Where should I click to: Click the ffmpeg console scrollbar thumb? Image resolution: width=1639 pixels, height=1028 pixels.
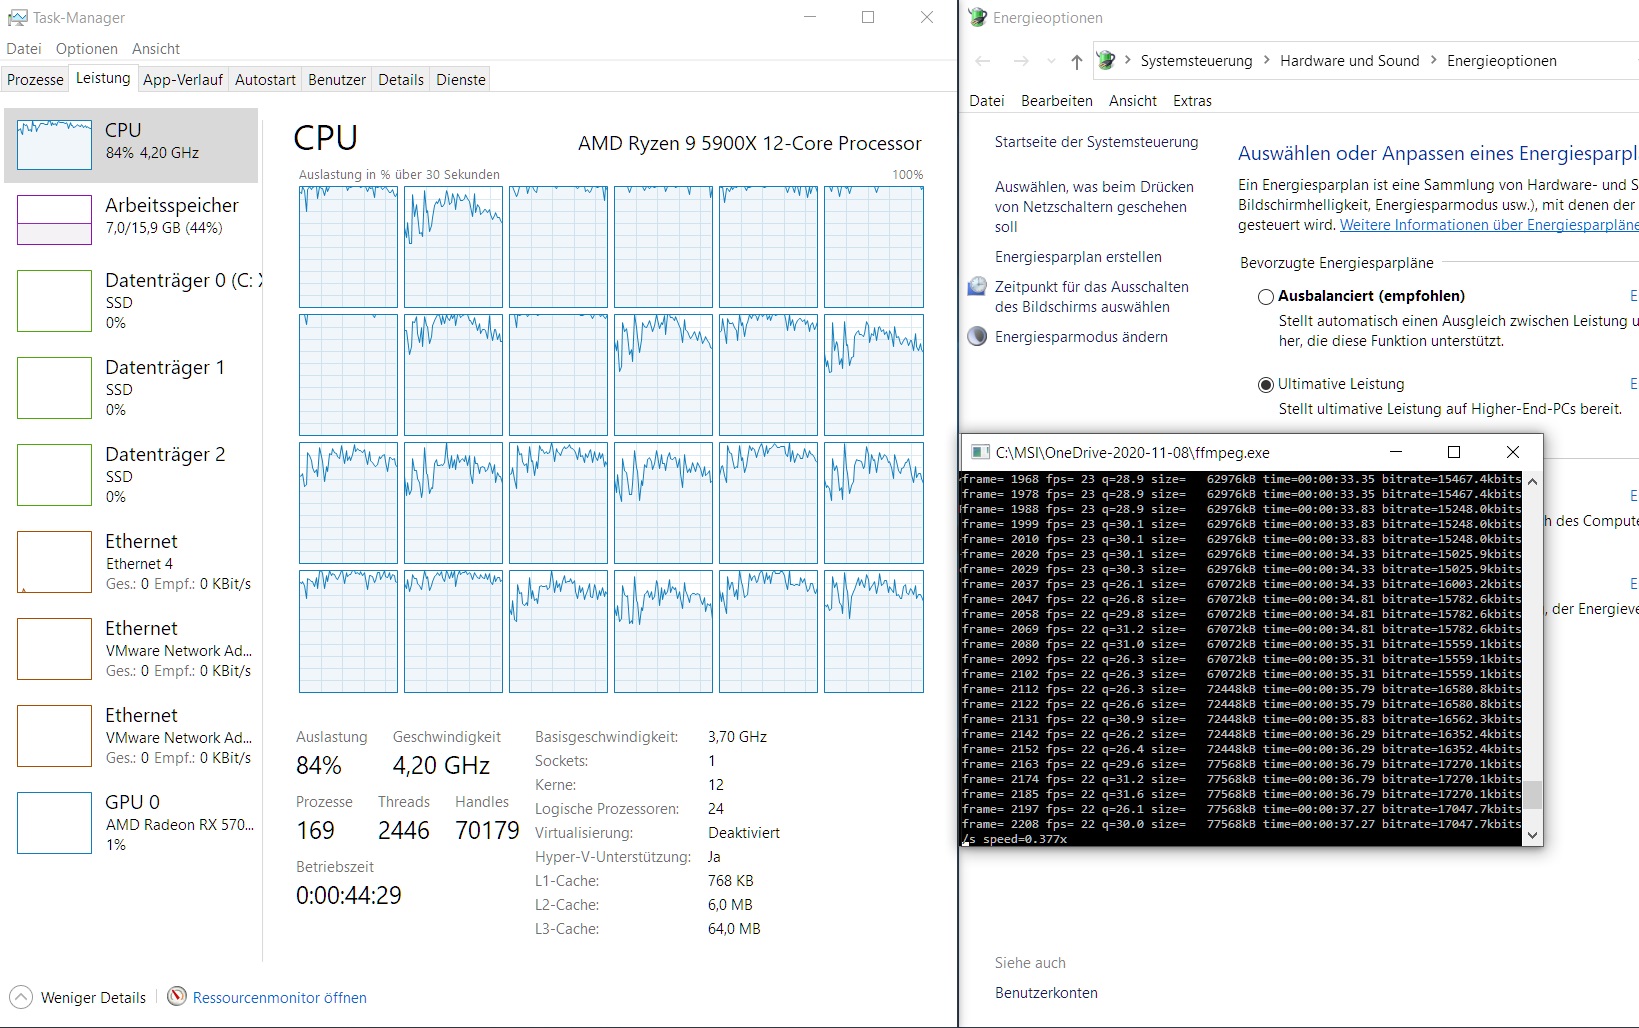click(x=1533, y=794)
